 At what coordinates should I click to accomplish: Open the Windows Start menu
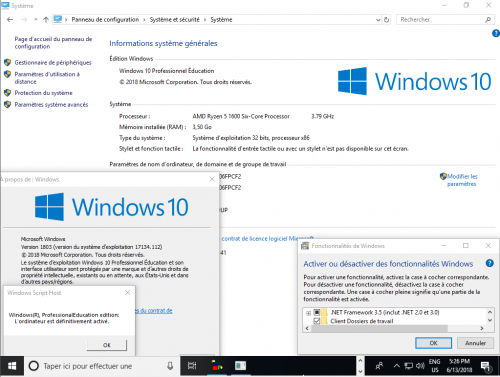(x=12, y=366)
